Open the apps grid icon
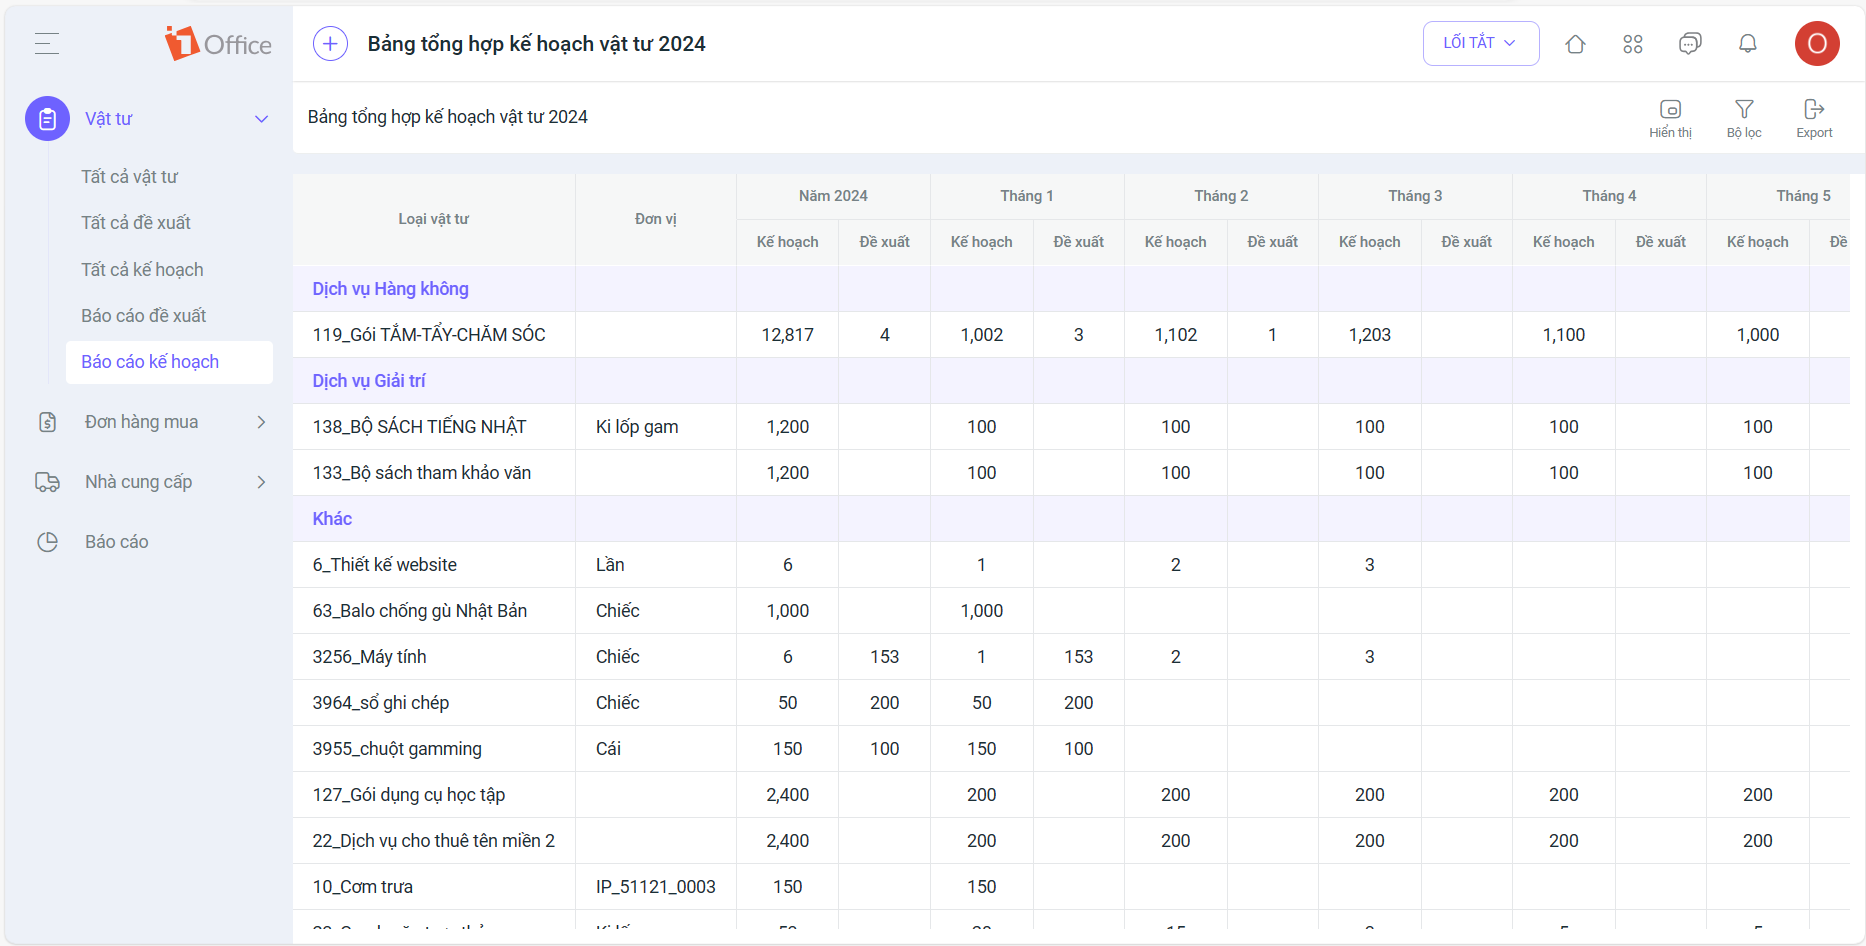 click(x=1632, y=44)
